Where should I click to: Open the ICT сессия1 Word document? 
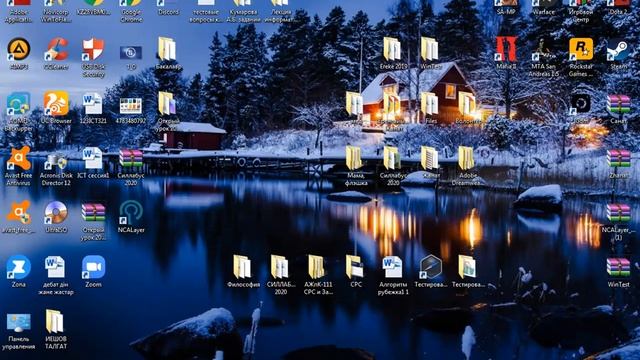[93, 158]
